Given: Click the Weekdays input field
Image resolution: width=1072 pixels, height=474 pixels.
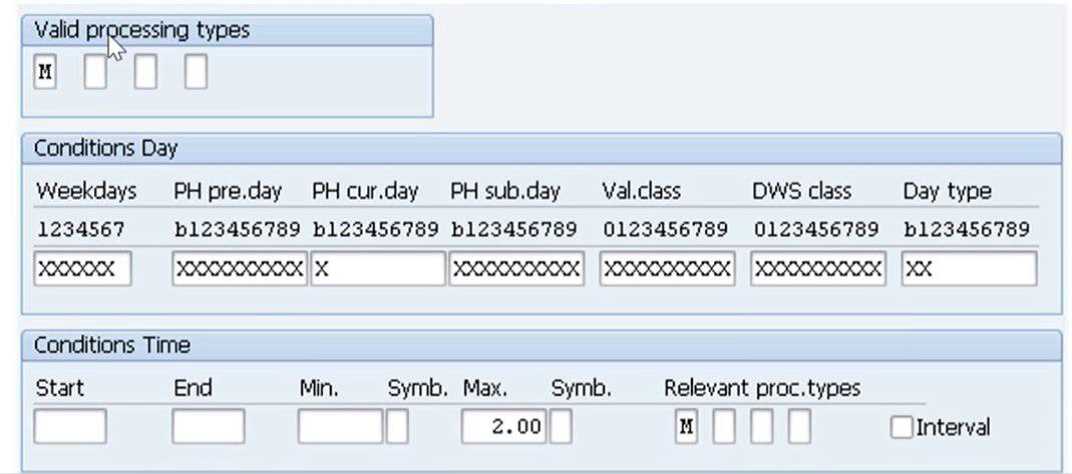Looking at the screenshot, I should point(82,269).
